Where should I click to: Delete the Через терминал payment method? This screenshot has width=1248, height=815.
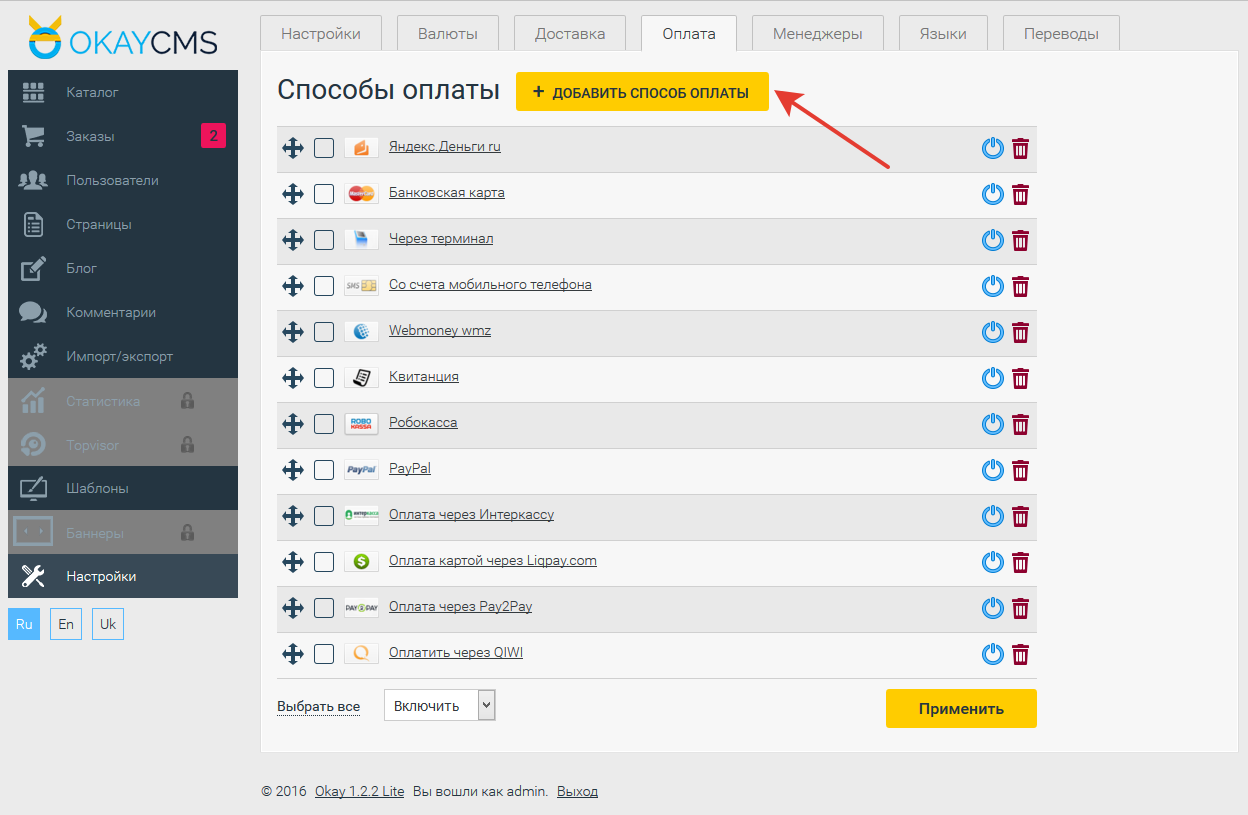(x=1020, y=241)
